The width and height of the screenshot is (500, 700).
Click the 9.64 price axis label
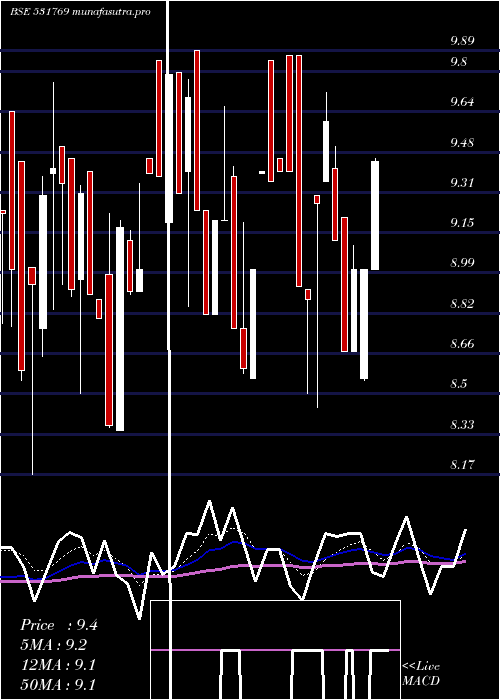[462, 102]
